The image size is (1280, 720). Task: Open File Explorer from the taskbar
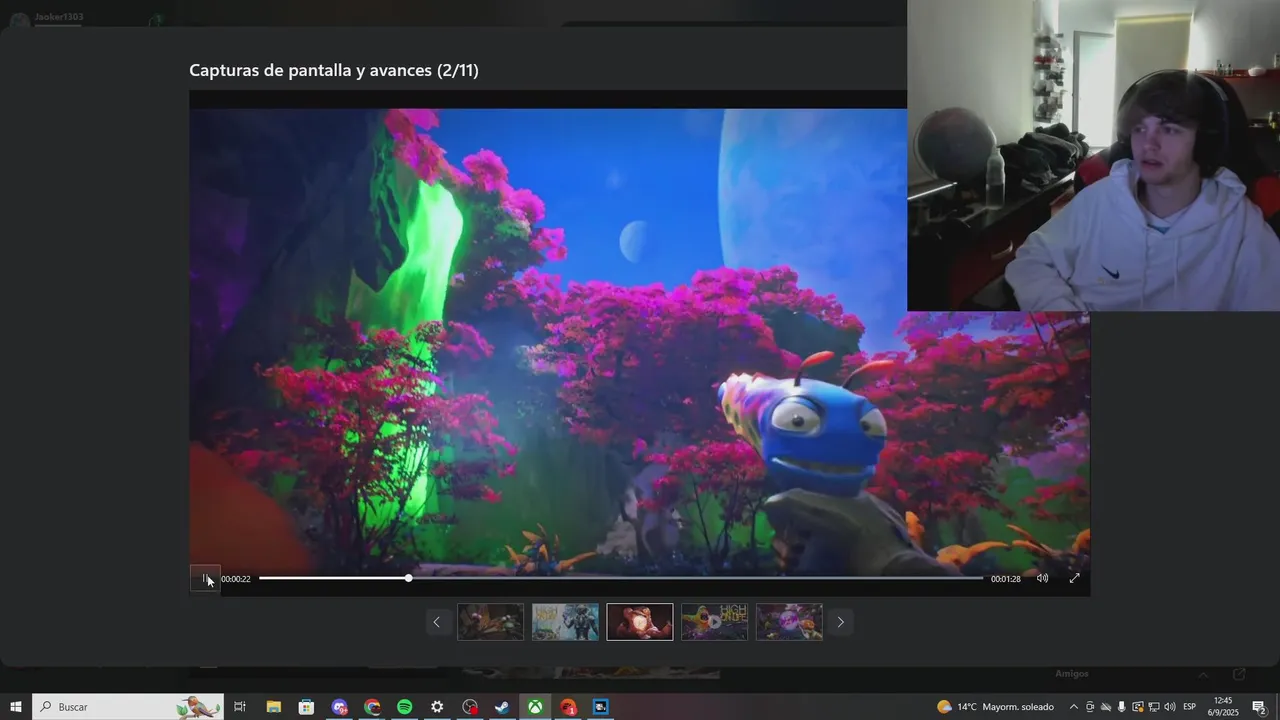(273, 707)
